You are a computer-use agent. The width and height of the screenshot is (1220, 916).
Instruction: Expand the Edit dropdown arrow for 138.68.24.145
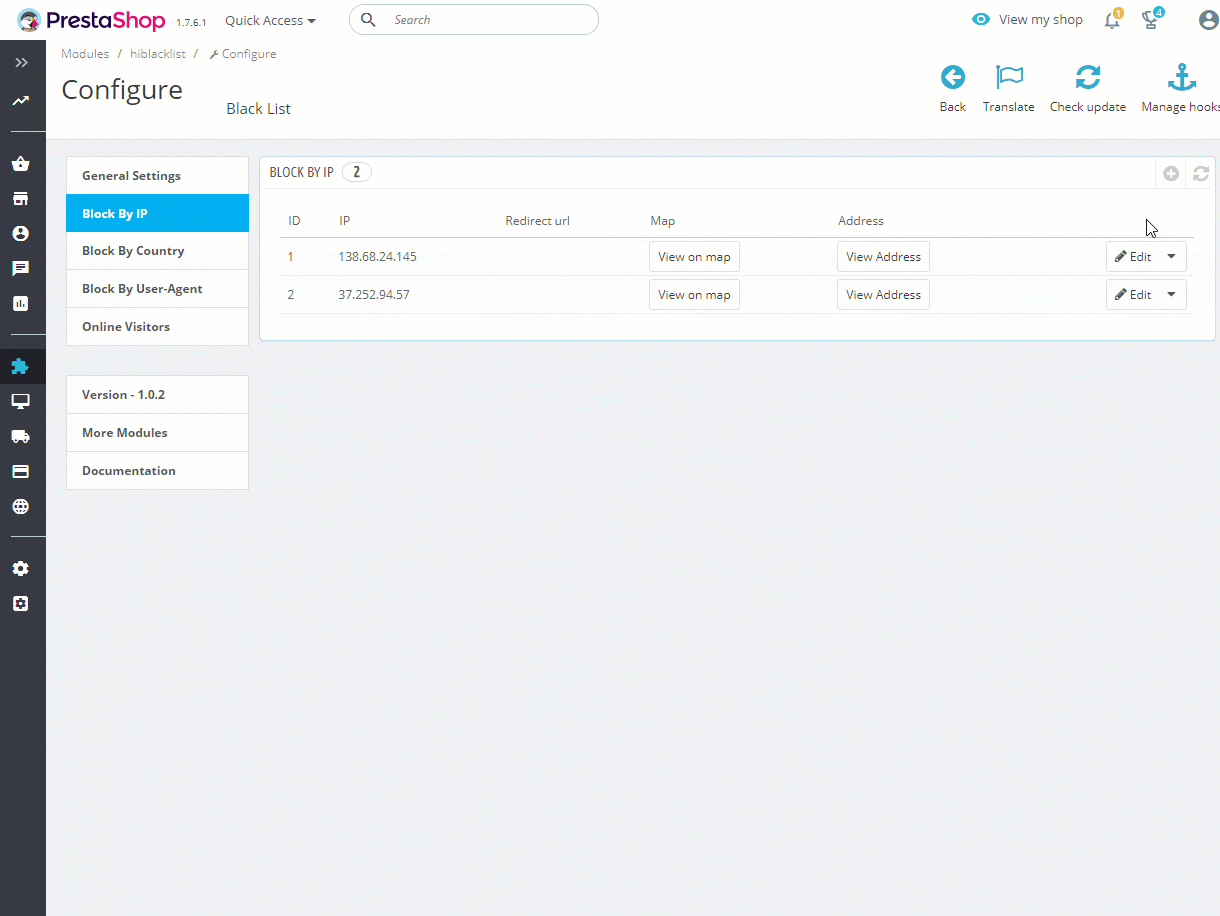1172,257
